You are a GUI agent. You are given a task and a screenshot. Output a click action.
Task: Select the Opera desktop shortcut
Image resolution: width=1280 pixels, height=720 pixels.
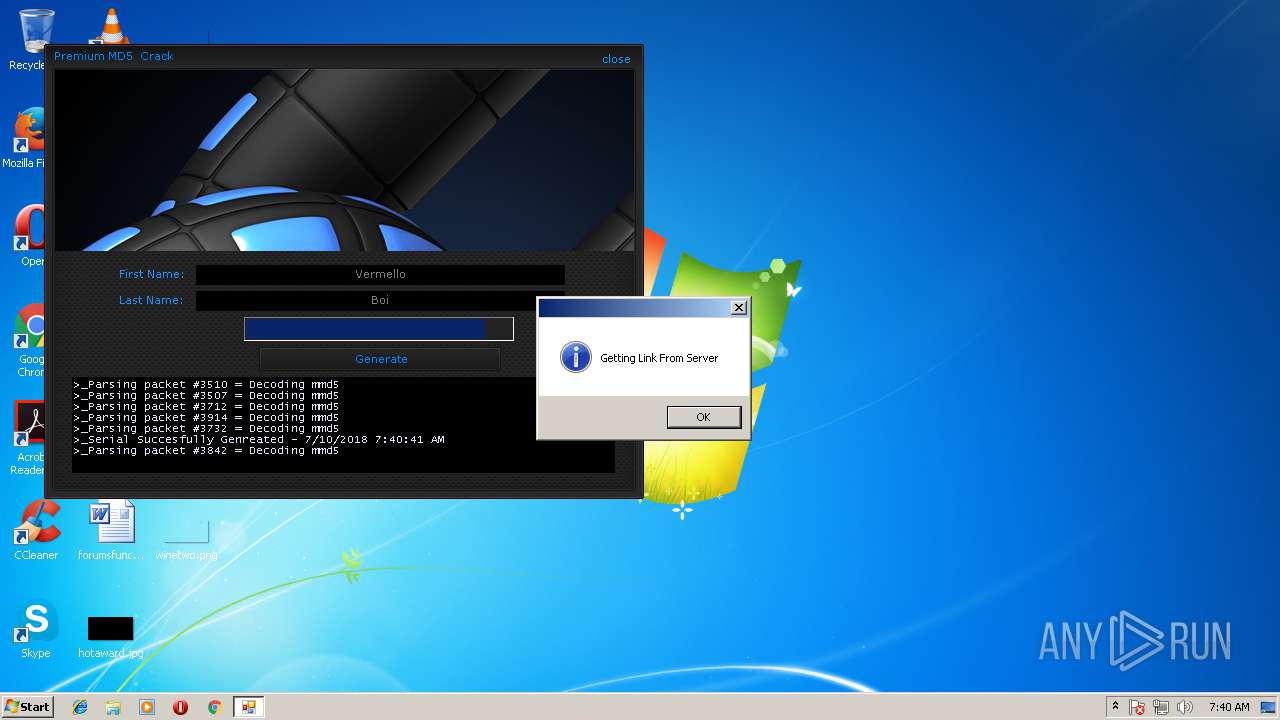click(30, 236)
